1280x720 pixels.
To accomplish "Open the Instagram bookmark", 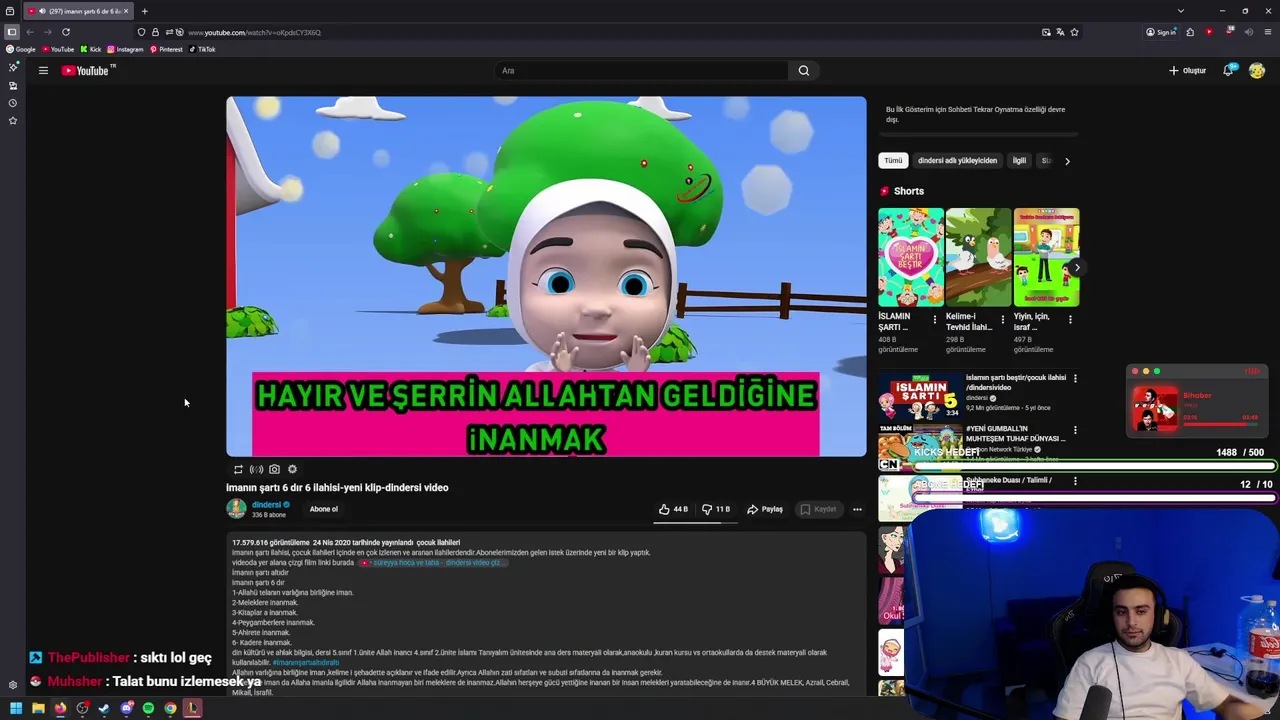I will (x=125, y=49).
